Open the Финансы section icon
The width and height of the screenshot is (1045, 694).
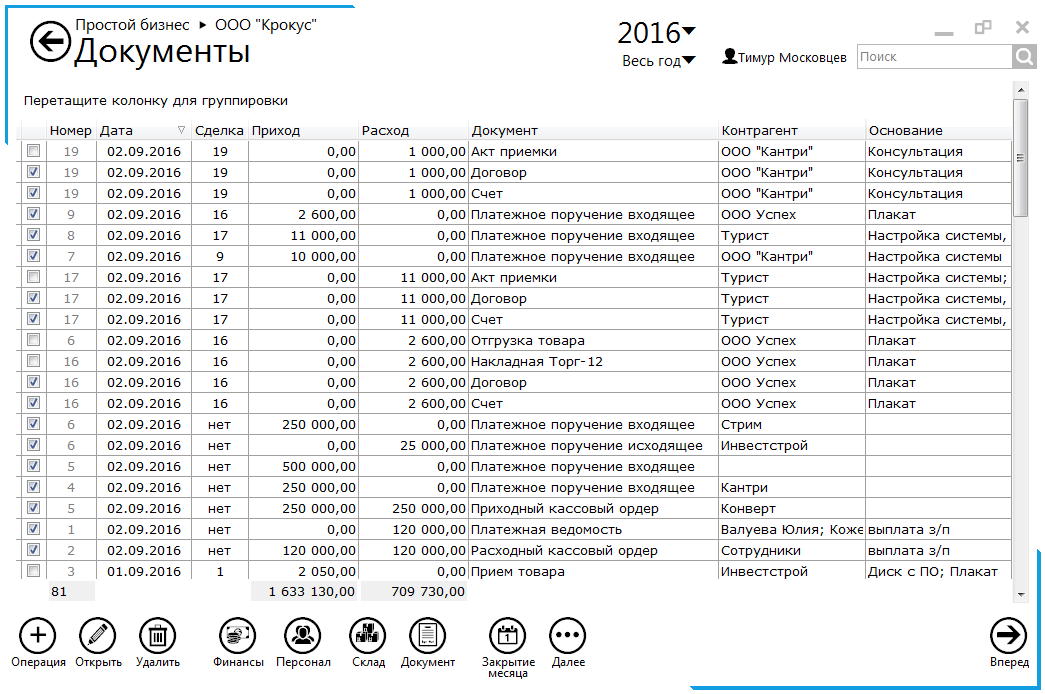[238, 635]
